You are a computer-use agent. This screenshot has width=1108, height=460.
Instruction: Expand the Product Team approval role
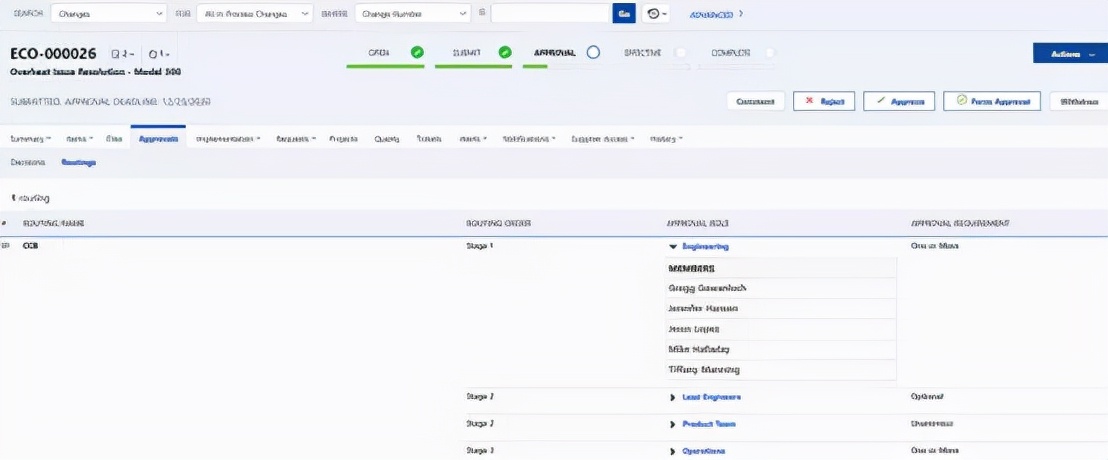[x=673, y=424]
